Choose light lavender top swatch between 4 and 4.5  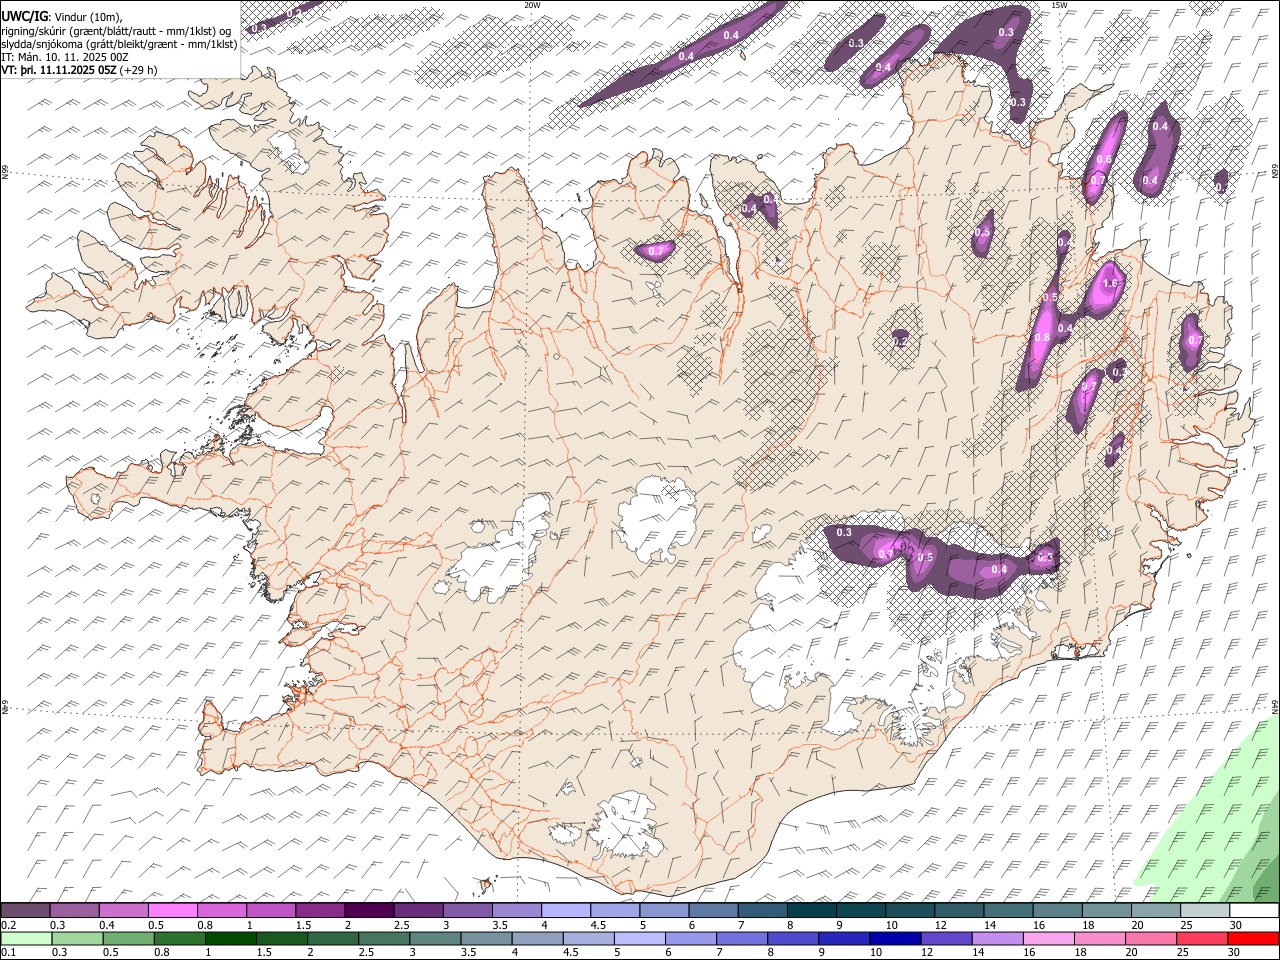tap(565, 910)
